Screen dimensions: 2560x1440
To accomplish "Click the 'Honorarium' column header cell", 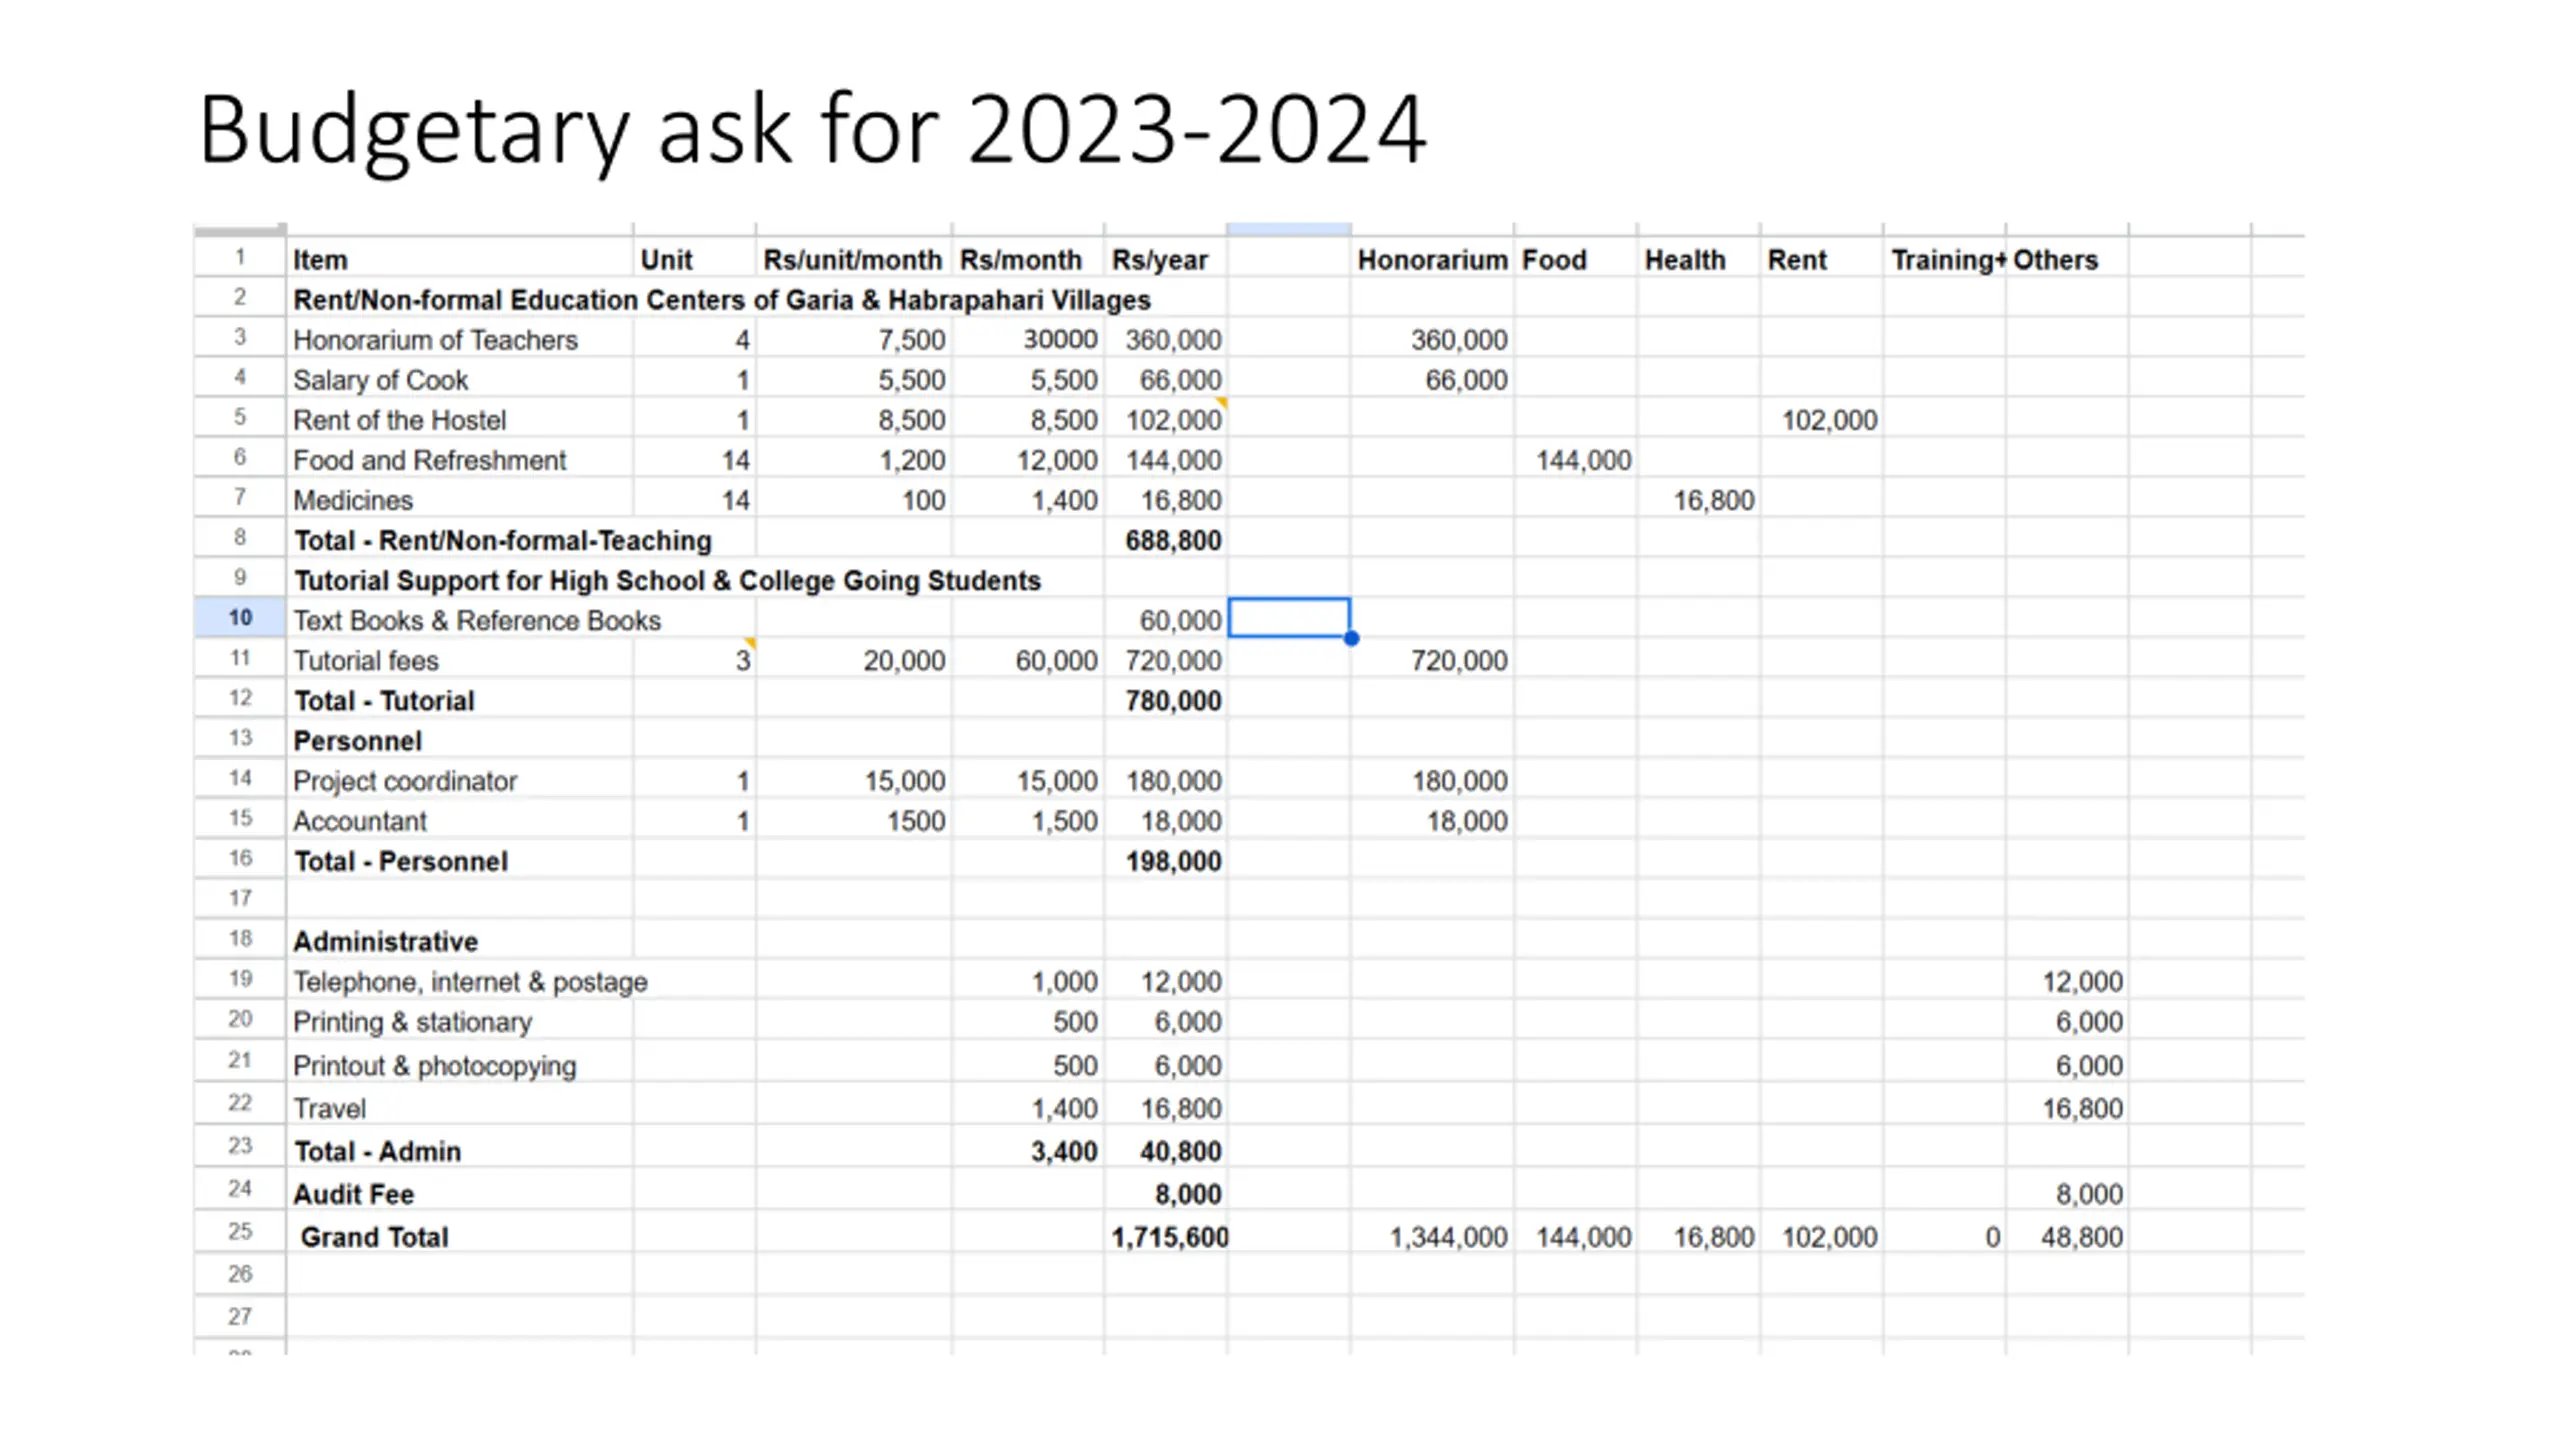I will pos(1432,258).
